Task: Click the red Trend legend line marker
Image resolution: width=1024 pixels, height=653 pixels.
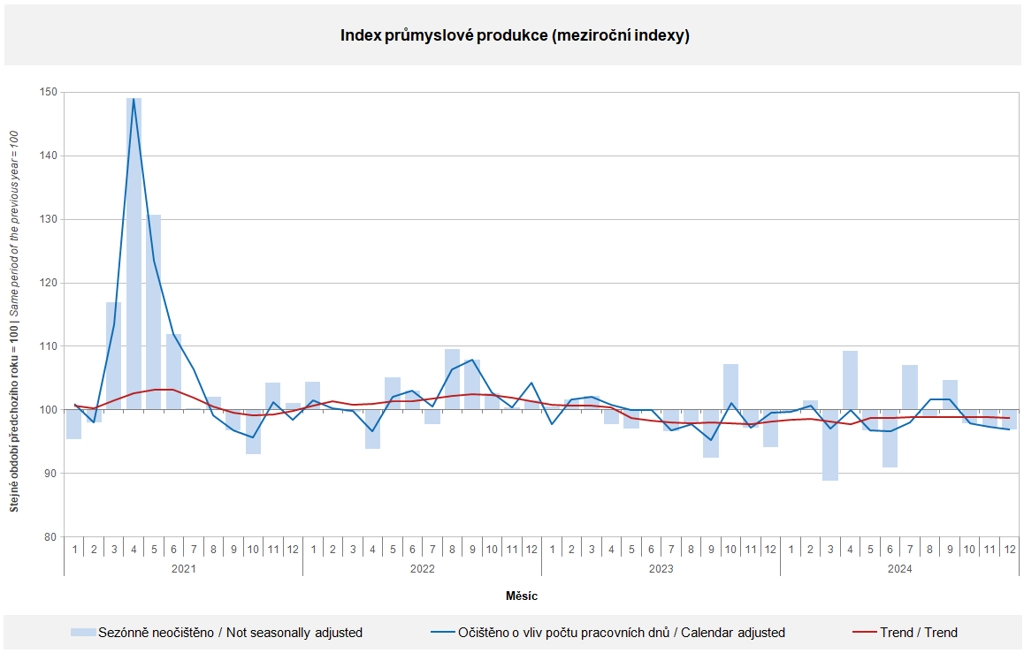Action: pos(865,632)
